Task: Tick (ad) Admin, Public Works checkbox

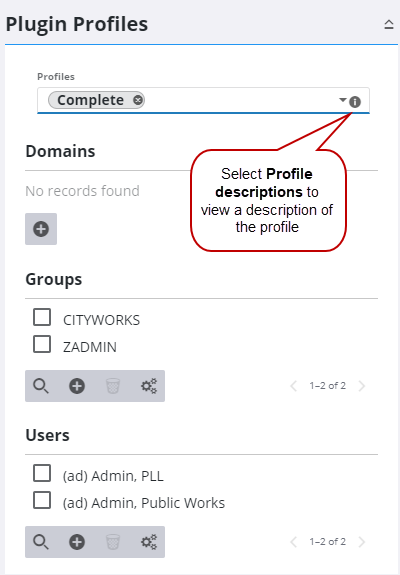Action: (x=42, y=500)
